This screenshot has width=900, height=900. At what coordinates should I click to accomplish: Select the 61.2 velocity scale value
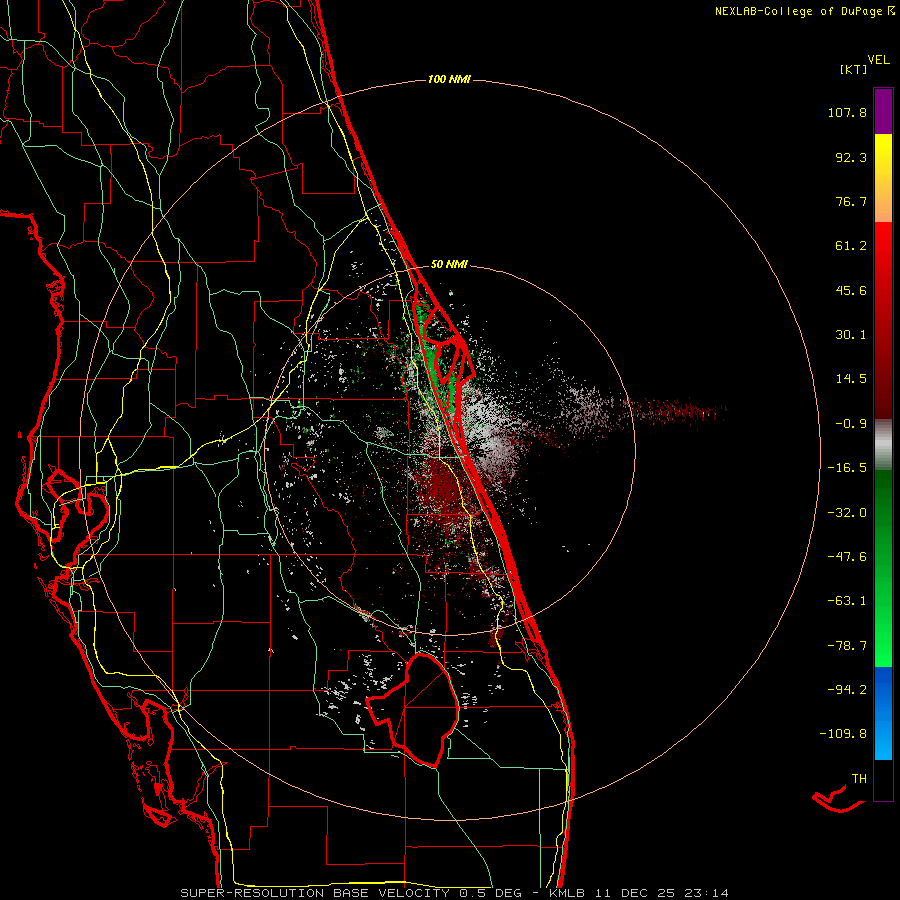coord(851,246)
